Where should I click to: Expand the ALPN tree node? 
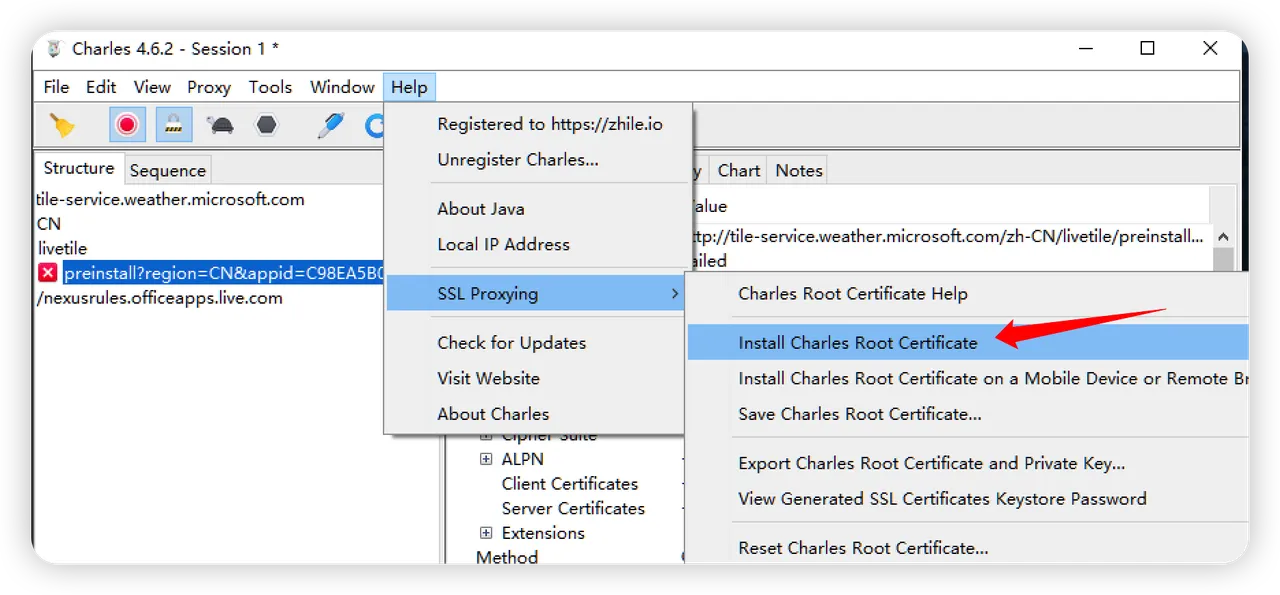(486, 459)
